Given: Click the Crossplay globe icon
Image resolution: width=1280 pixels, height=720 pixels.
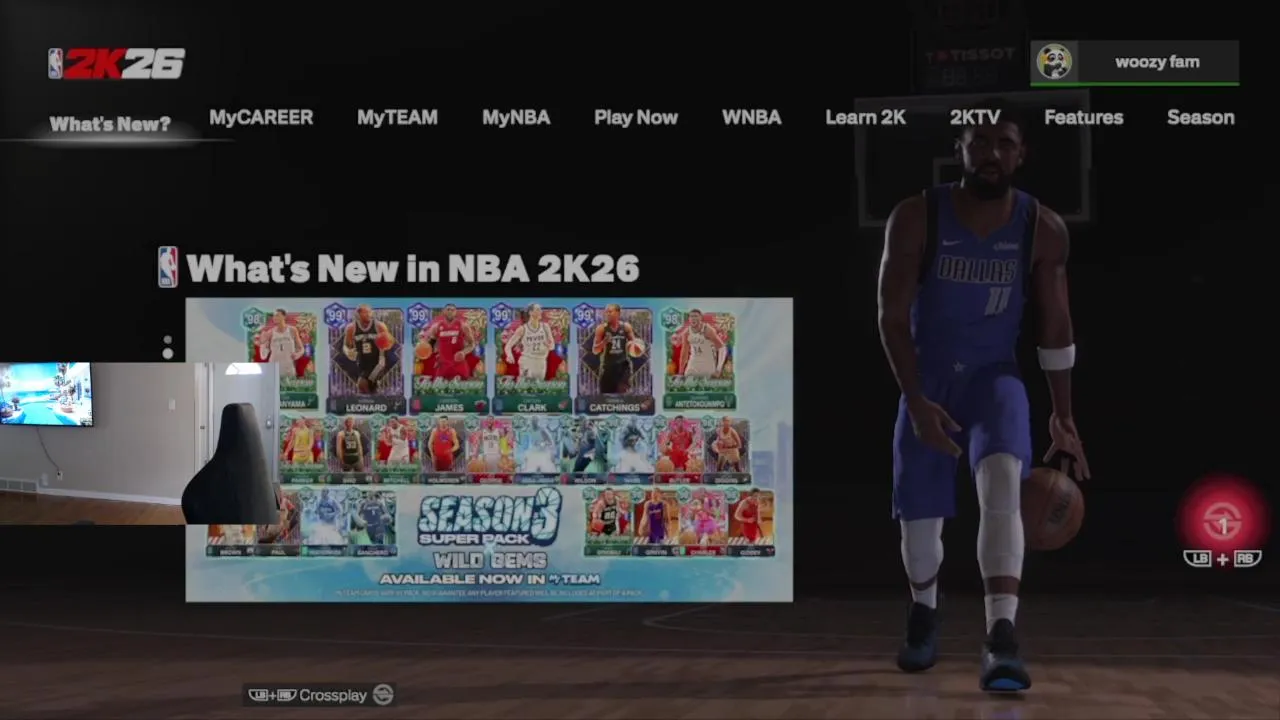Looking at the screenshot, I should point(383,695).
